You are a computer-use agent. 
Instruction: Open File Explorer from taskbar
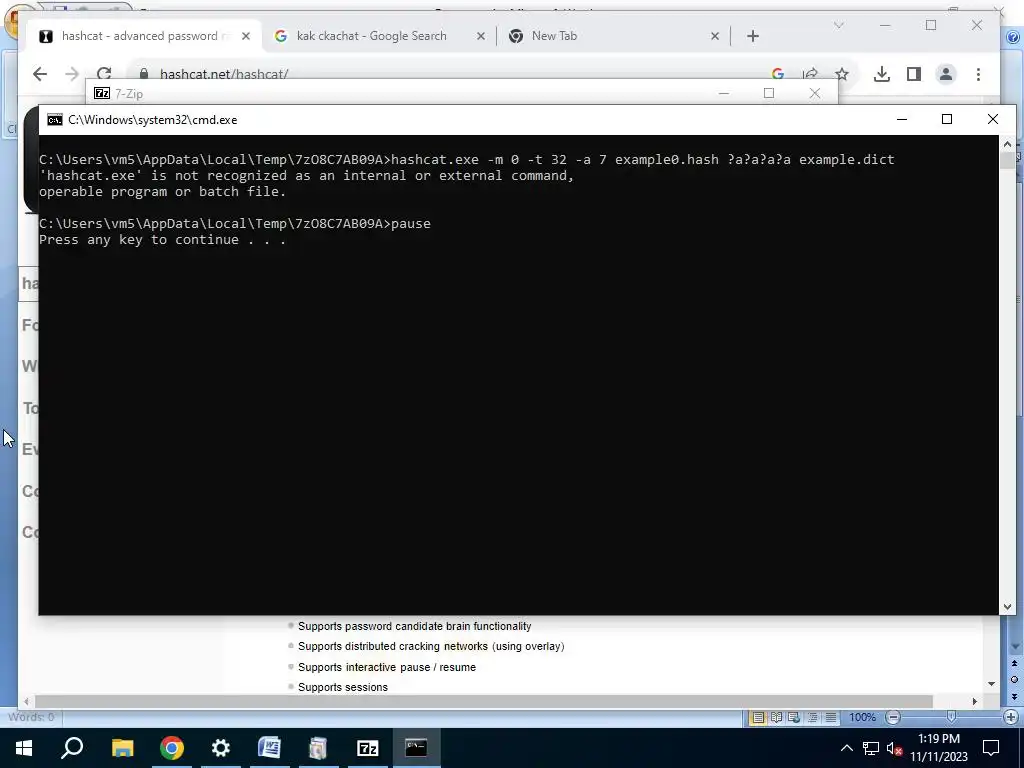(x=122, y=748)
